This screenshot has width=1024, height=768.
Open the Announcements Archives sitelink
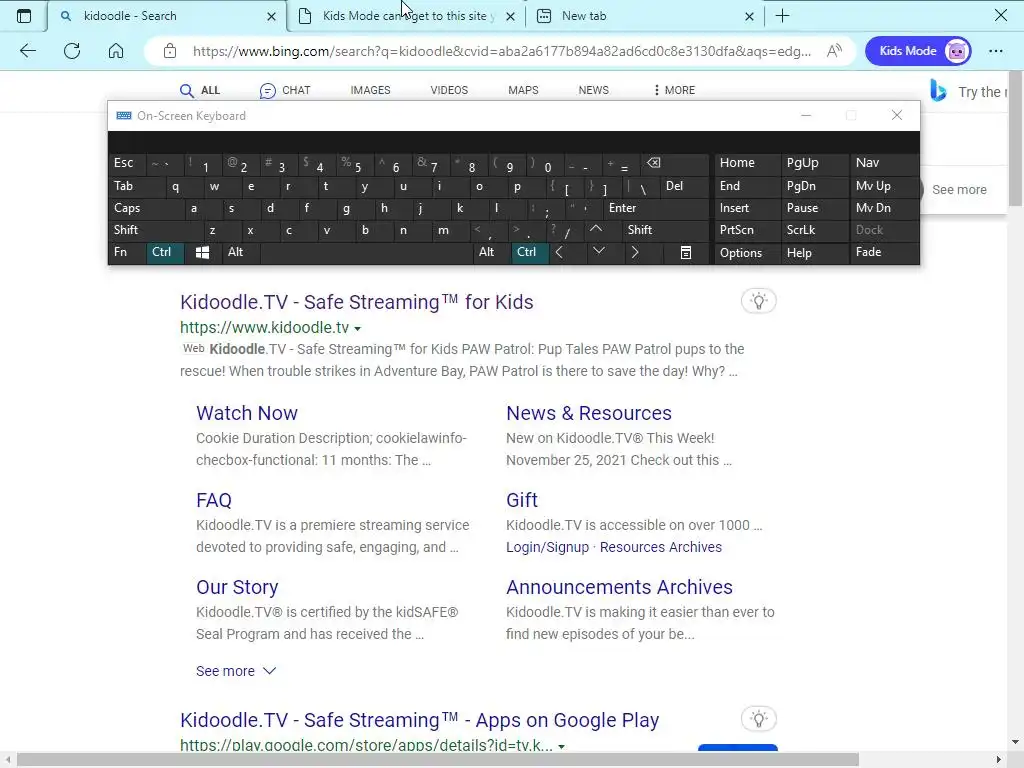pos(619,587)
